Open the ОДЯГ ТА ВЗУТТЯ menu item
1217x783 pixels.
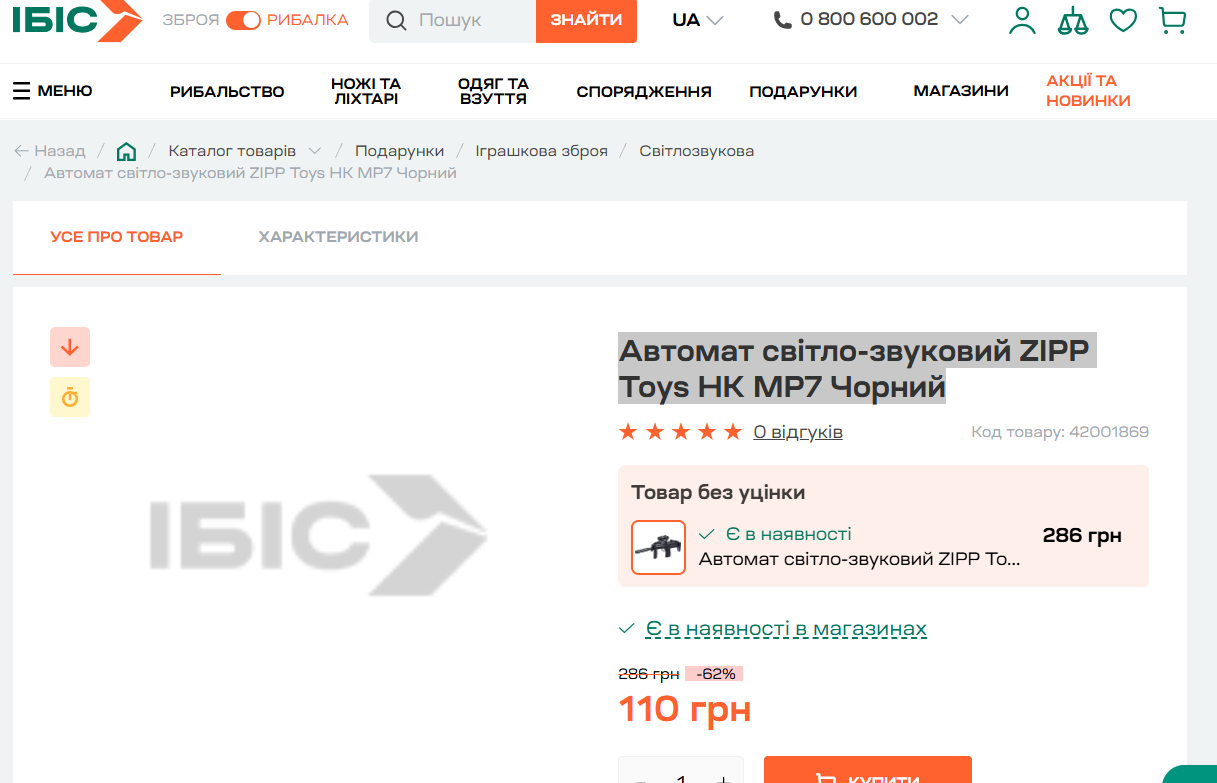click(x=493, y=91)
